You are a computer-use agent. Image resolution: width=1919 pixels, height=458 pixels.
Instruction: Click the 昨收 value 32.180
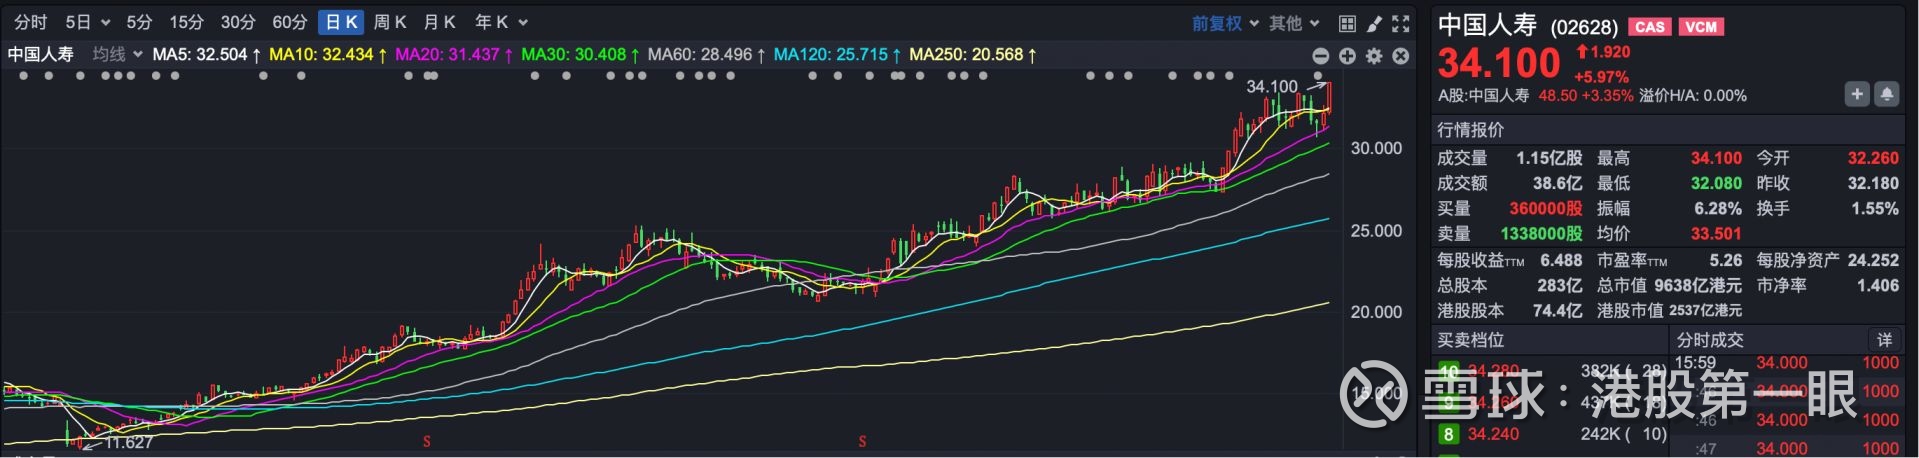1873,183
